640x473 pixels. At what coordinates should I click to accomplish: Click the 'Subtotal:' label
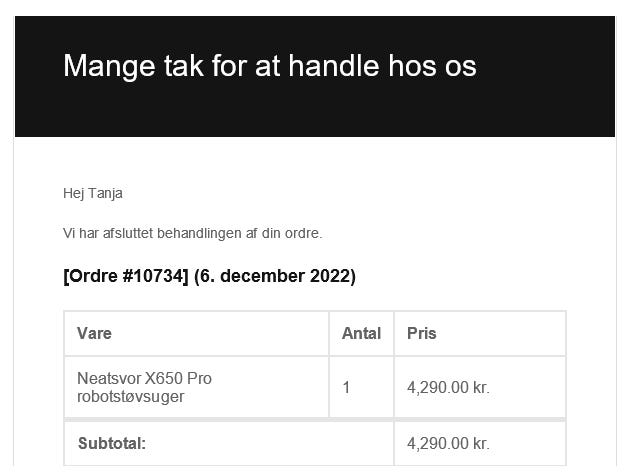pos(112,443)
